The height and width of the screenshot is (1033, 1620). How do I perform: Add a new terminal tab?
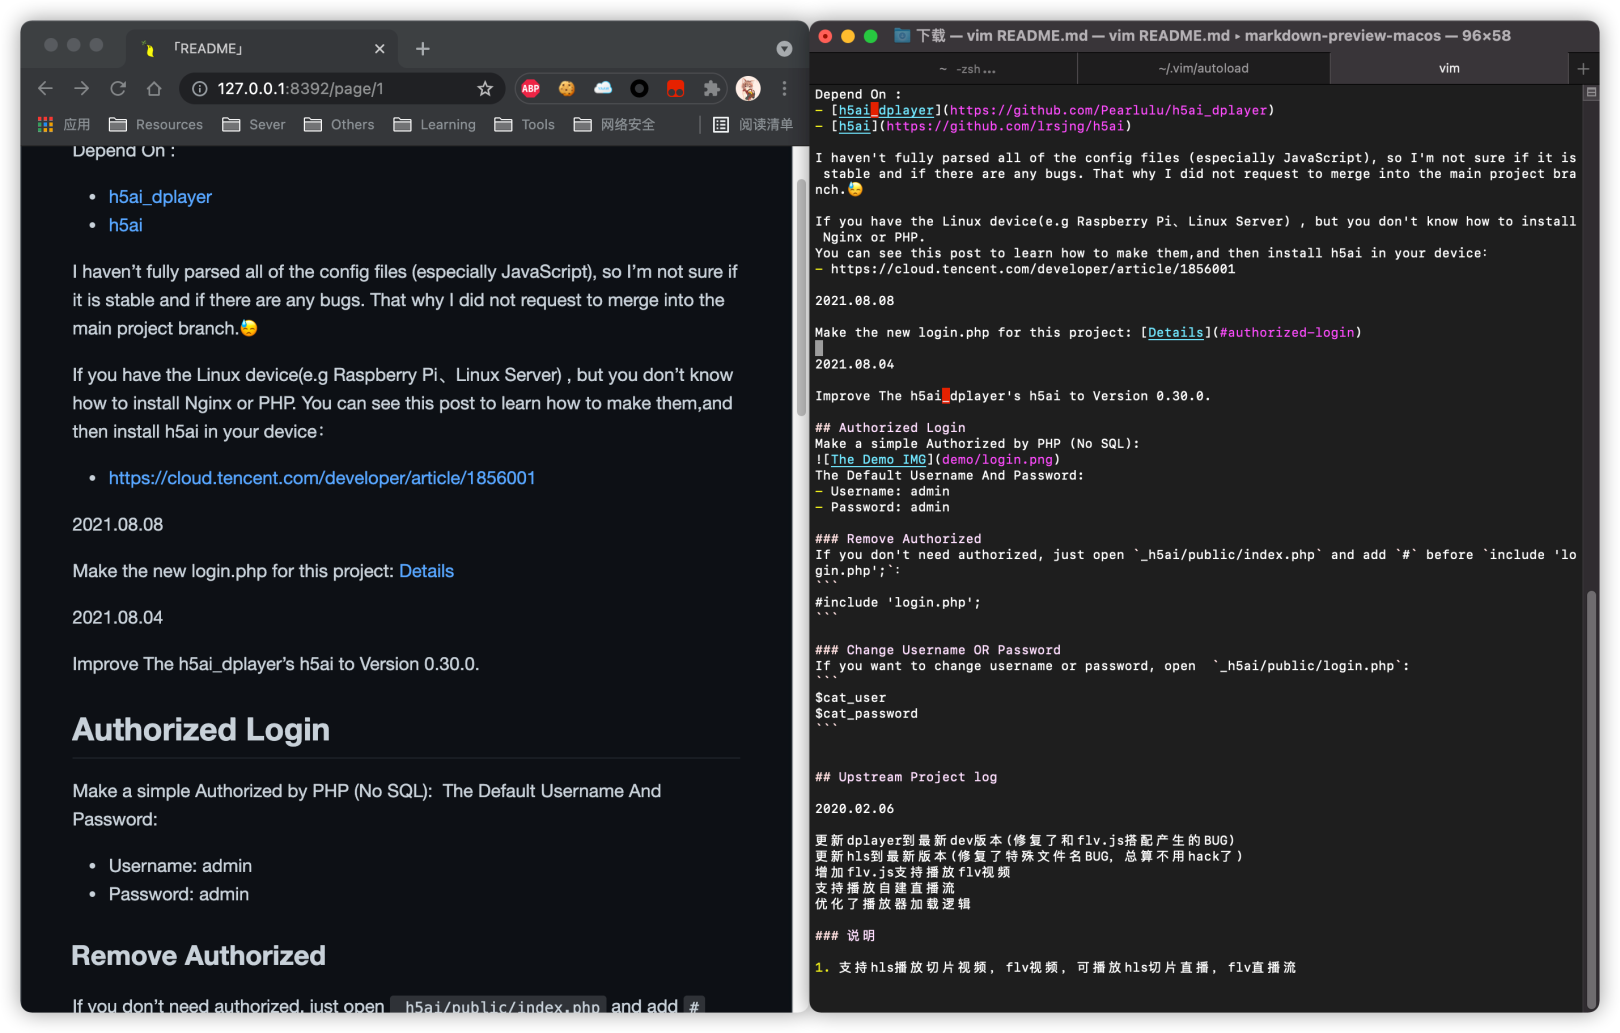tap(1583, 68)
